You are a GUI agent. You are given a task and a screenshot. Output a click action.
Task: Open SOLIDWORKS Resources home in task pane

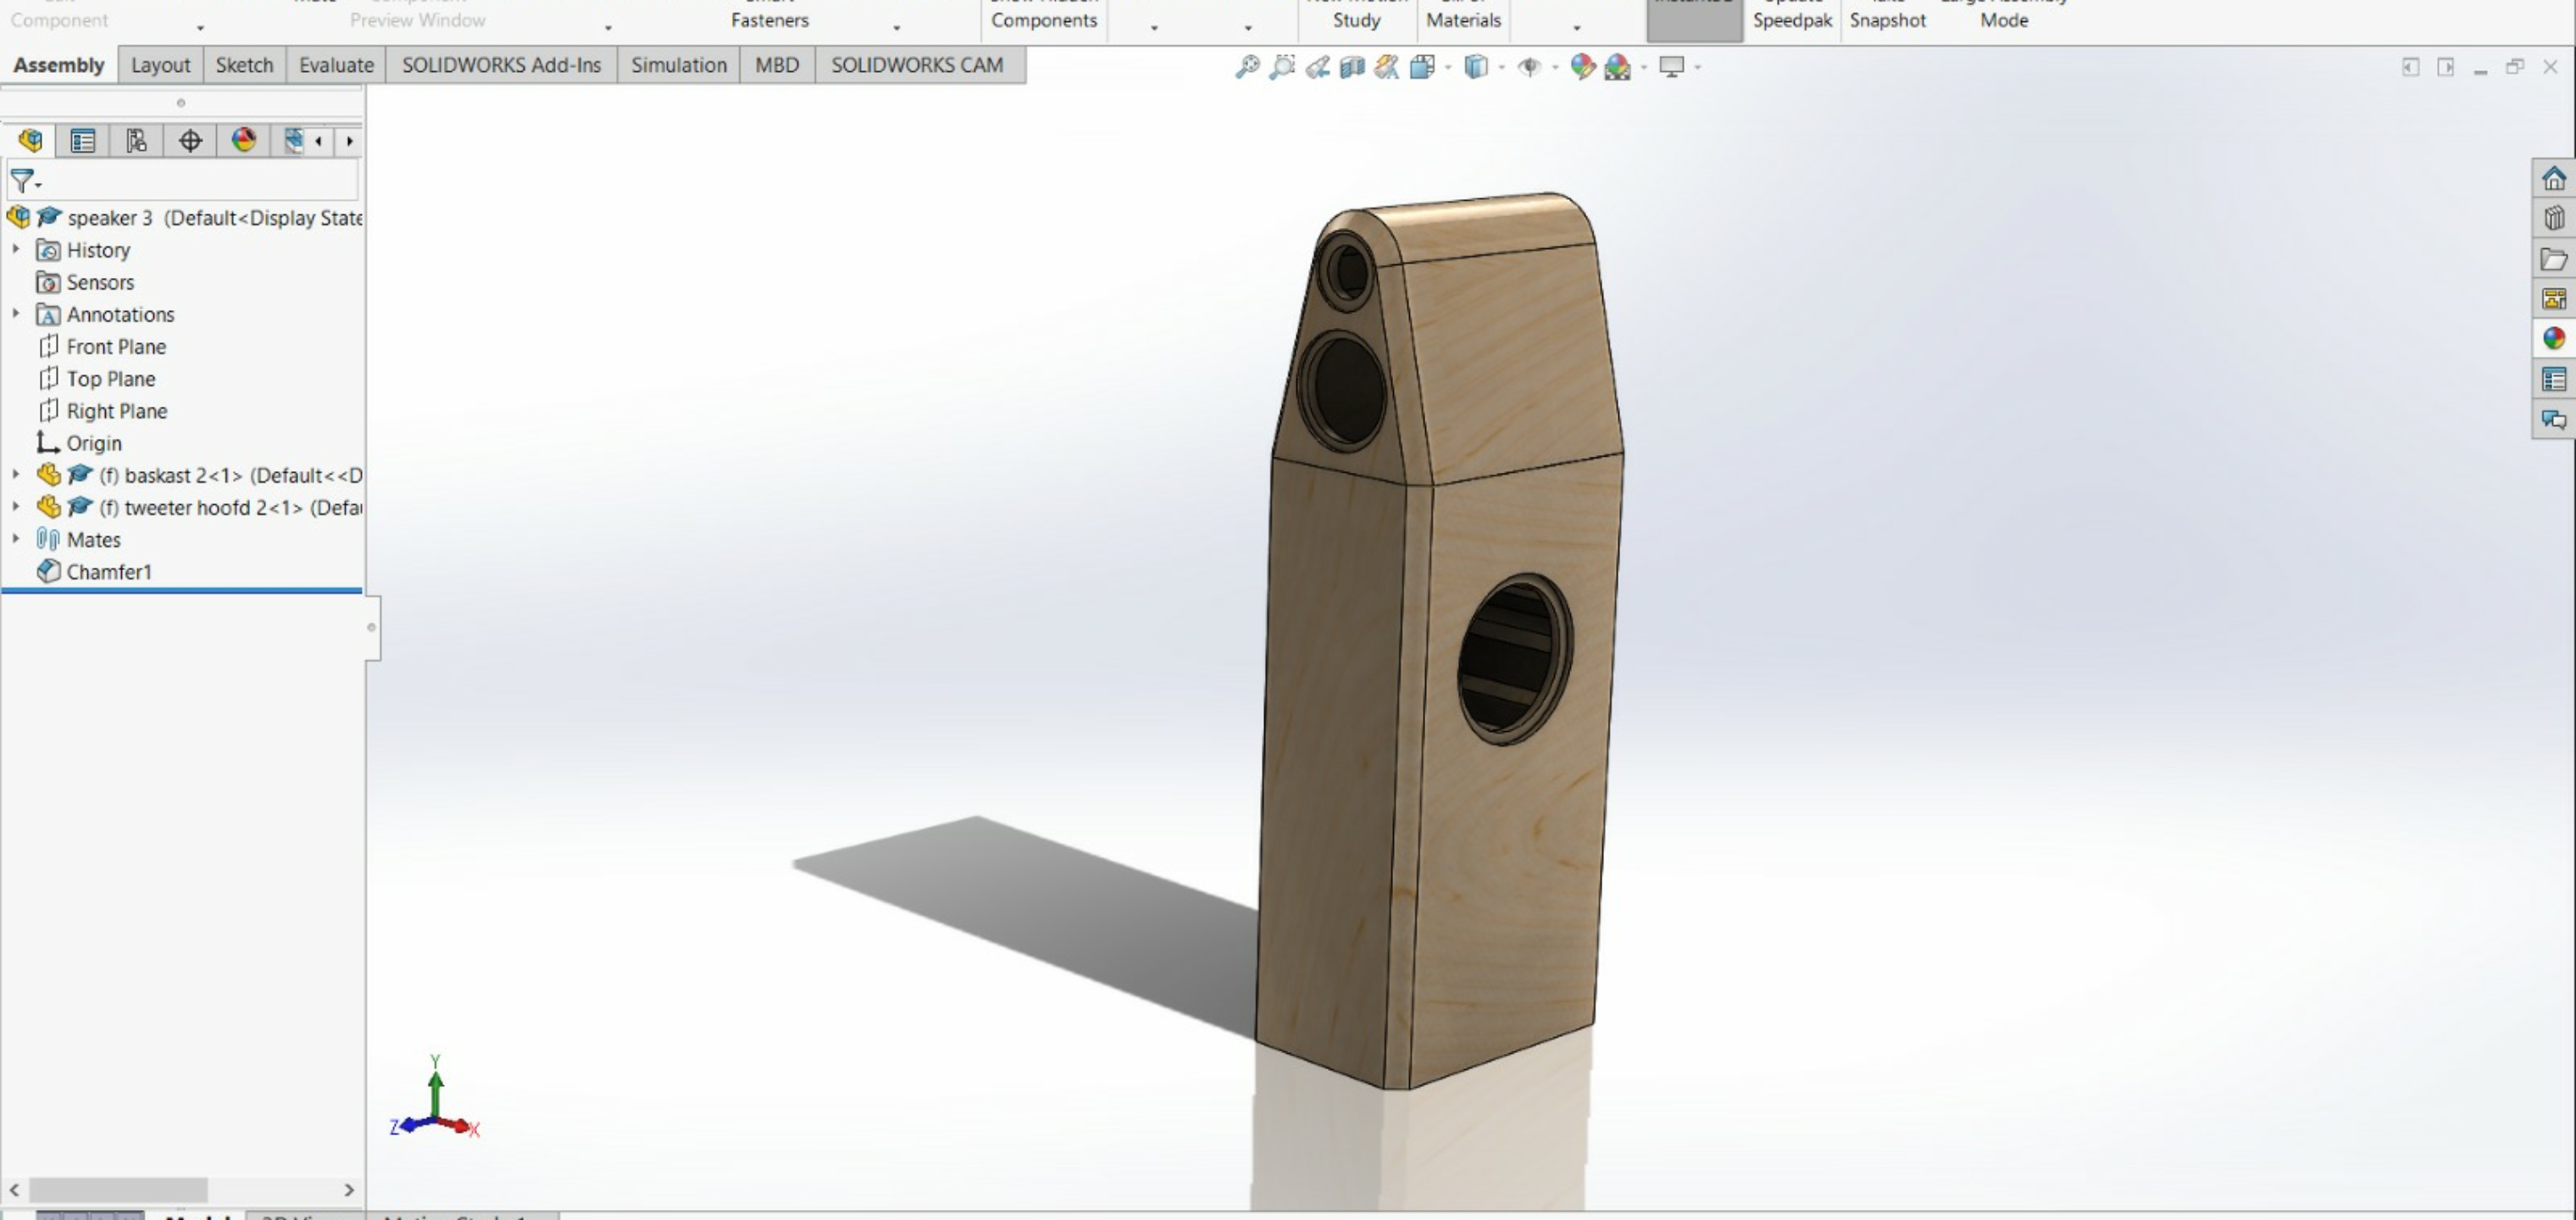click(x=2554, y=179)
